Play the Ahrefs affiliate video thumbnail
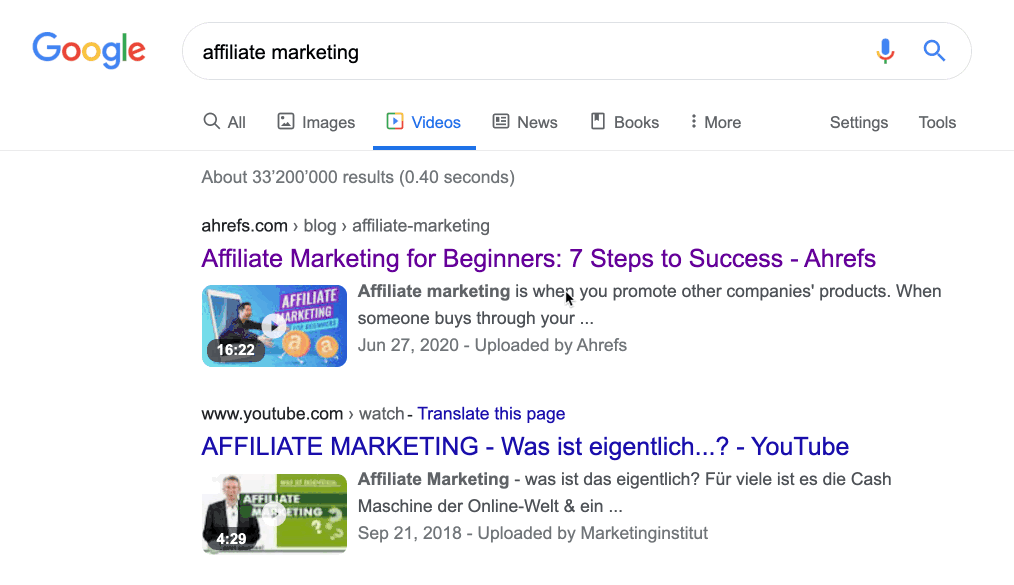The image size is (1014, 585). [274, 326]
